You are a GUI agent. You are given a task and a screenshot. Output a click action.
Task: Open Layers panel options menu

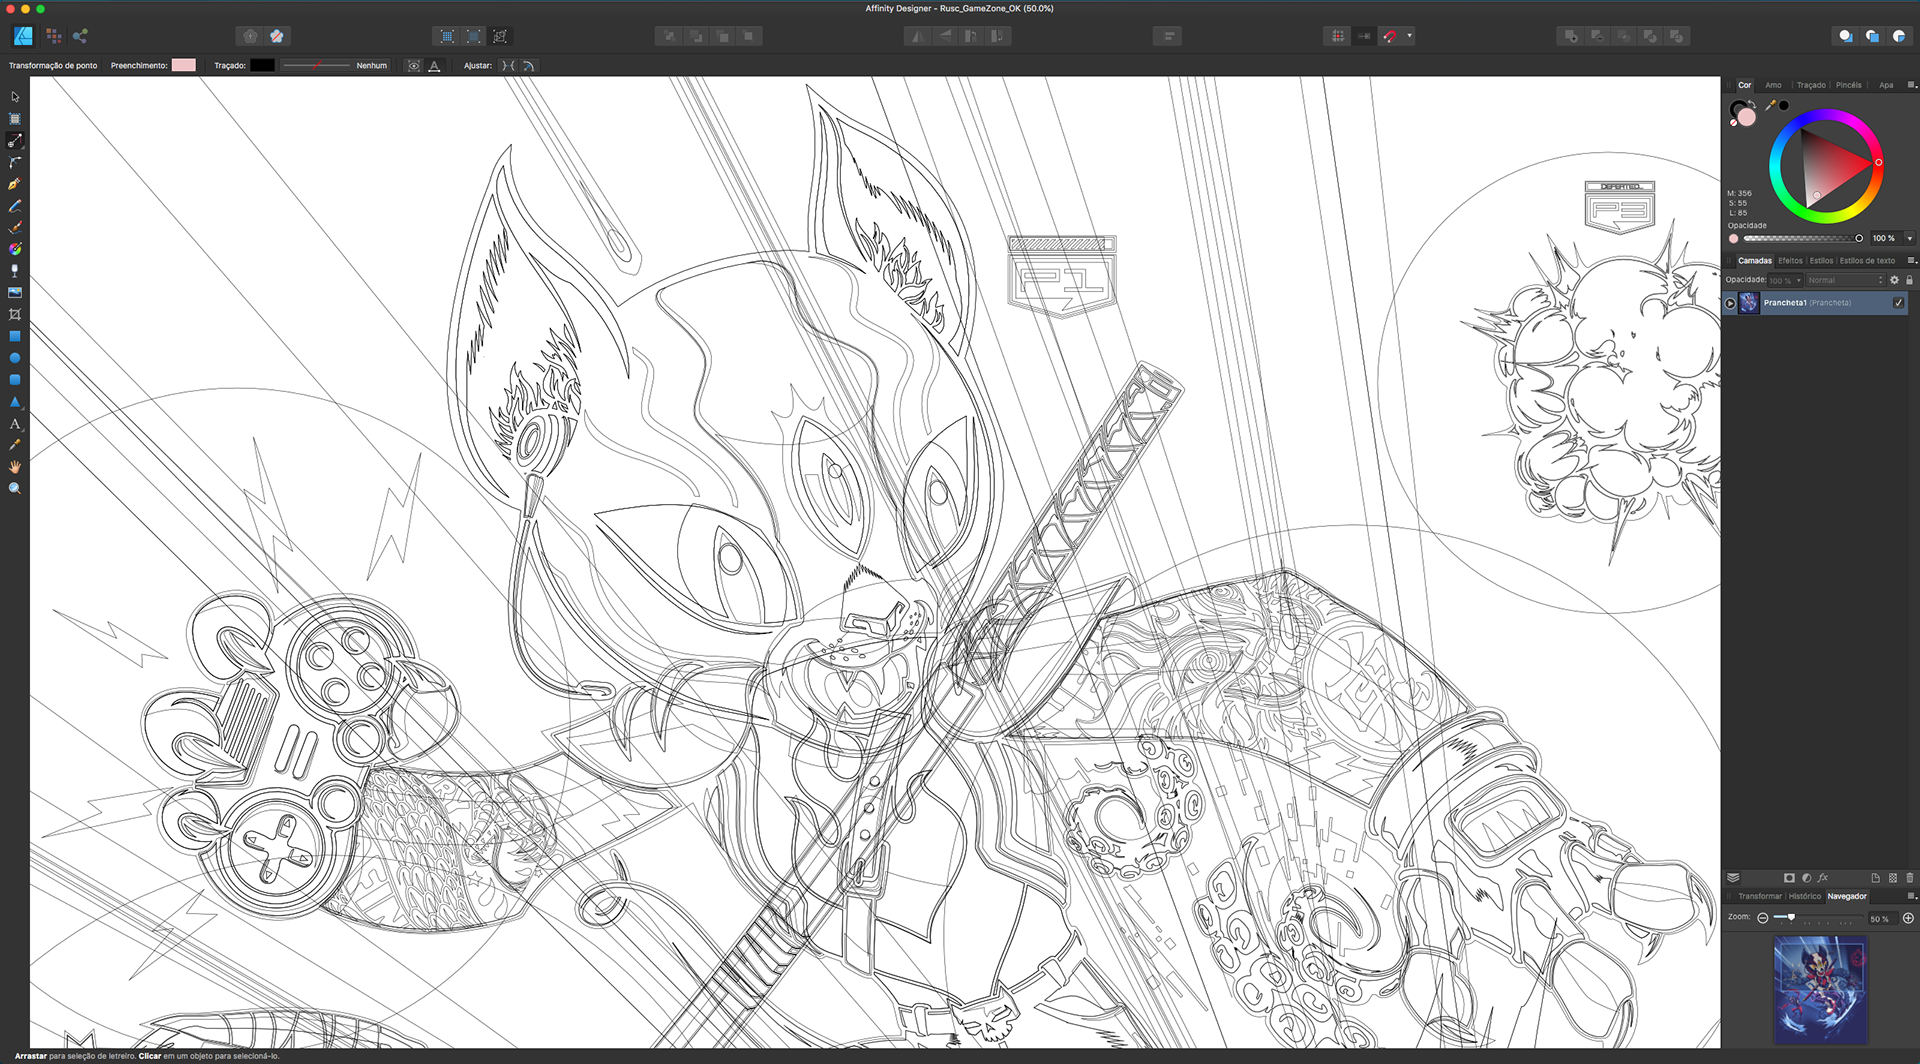tap(1911, 261)
